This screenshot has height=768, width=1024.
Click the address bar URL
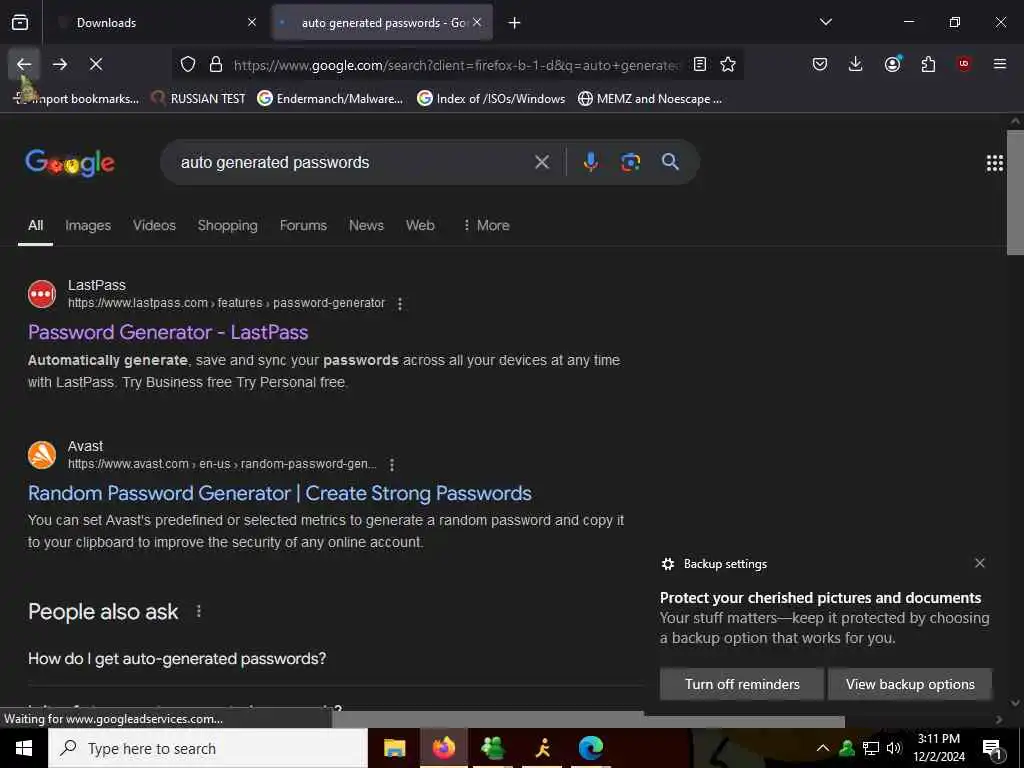tap(456, 65)
